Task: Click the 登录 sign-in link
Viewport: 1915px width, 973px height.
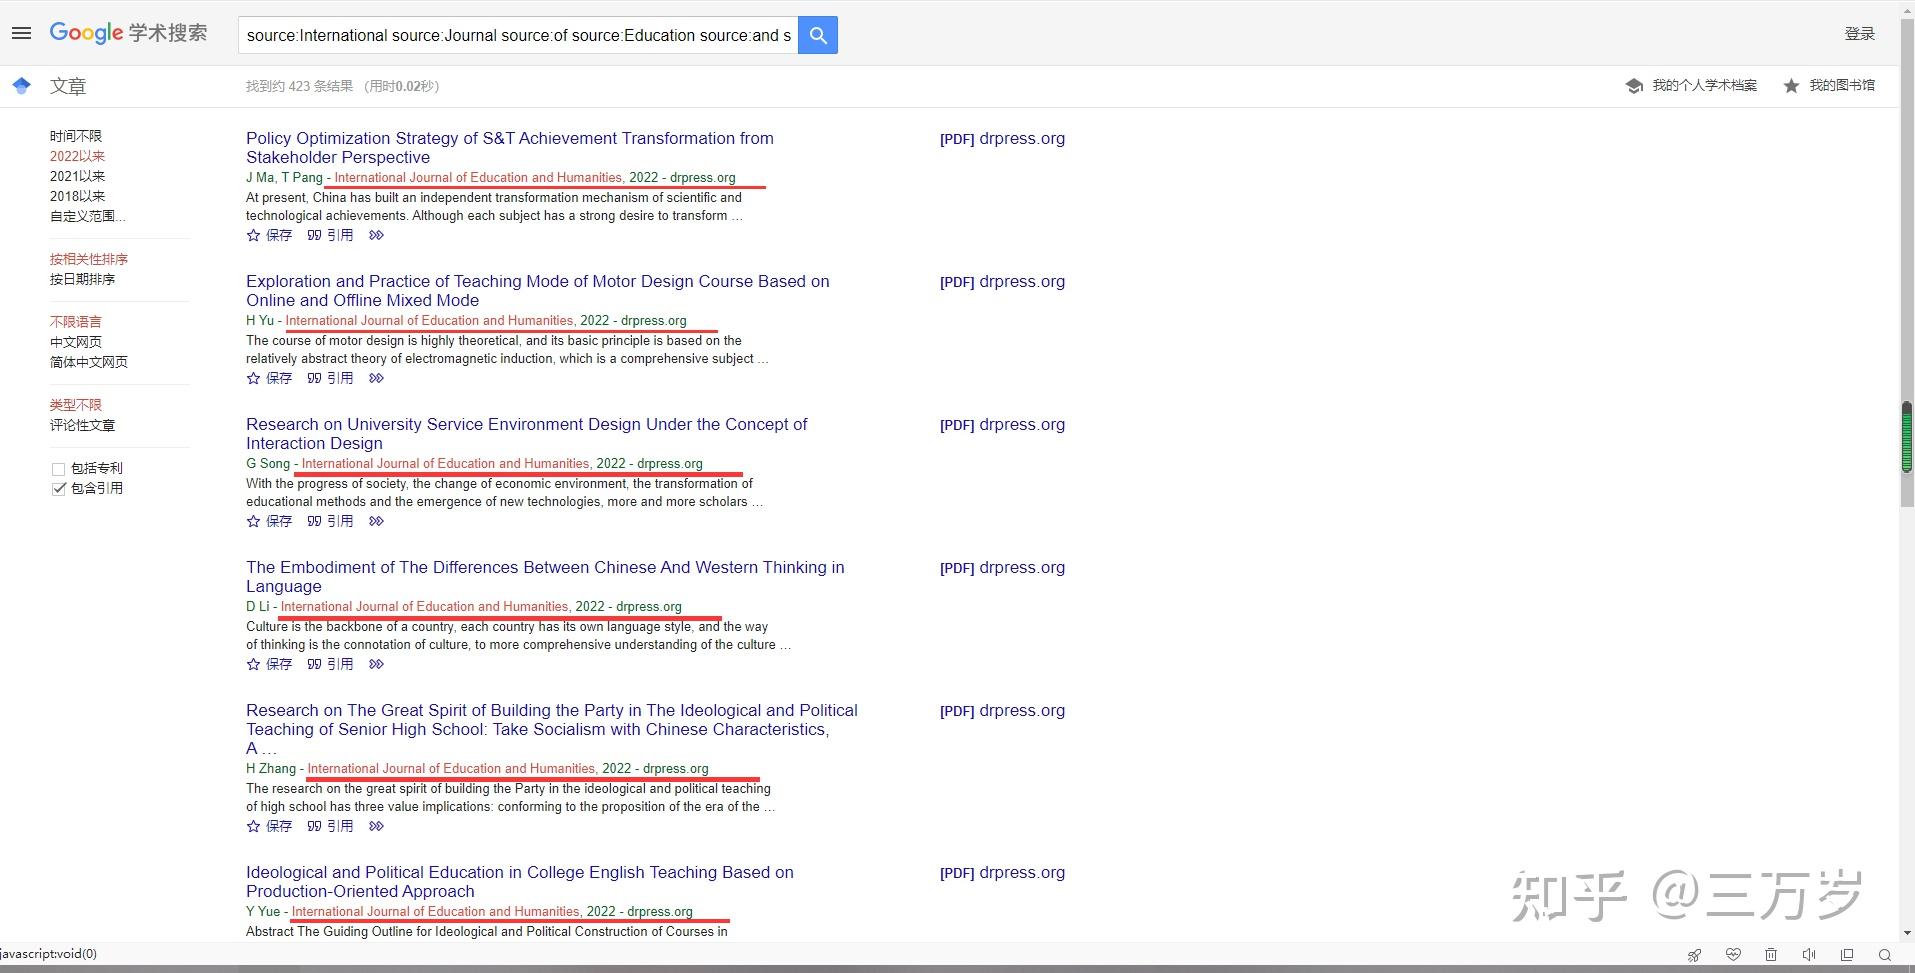Action: click(1859, 34)
